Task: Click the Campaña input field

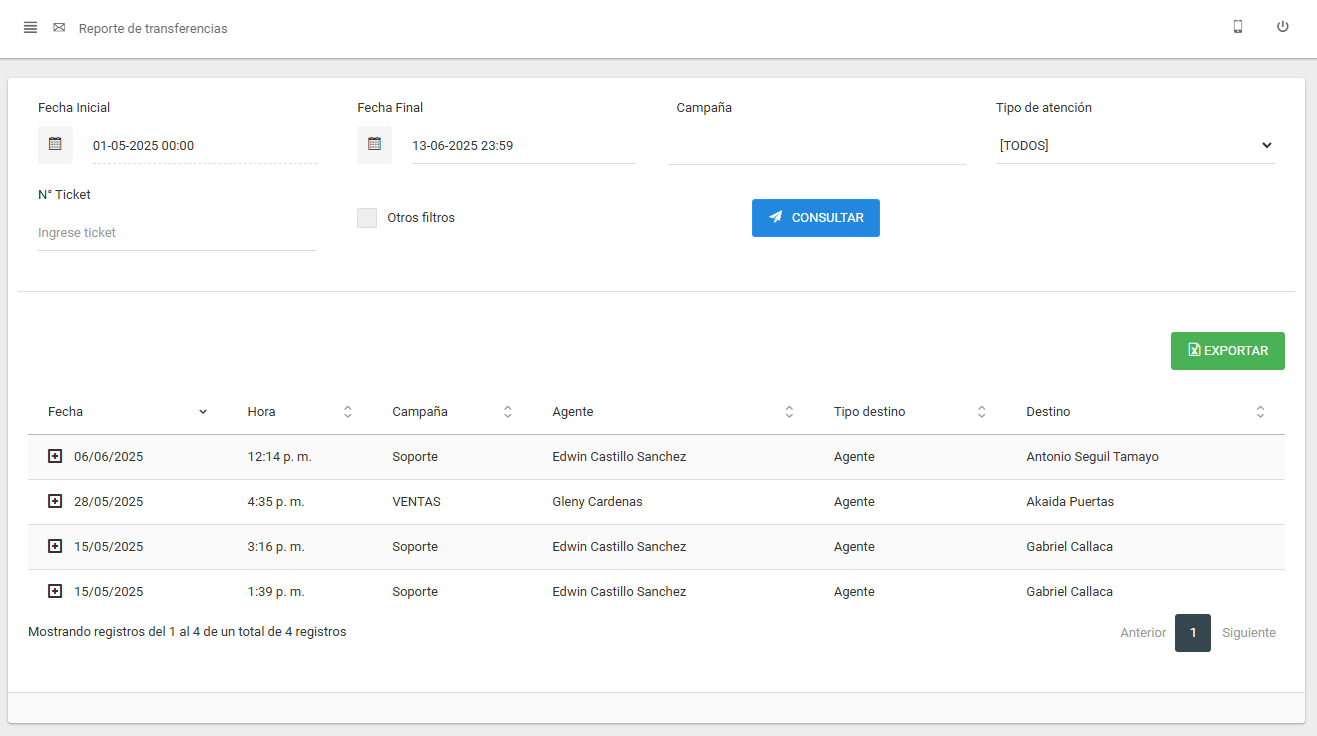Action: pos(815,146)
